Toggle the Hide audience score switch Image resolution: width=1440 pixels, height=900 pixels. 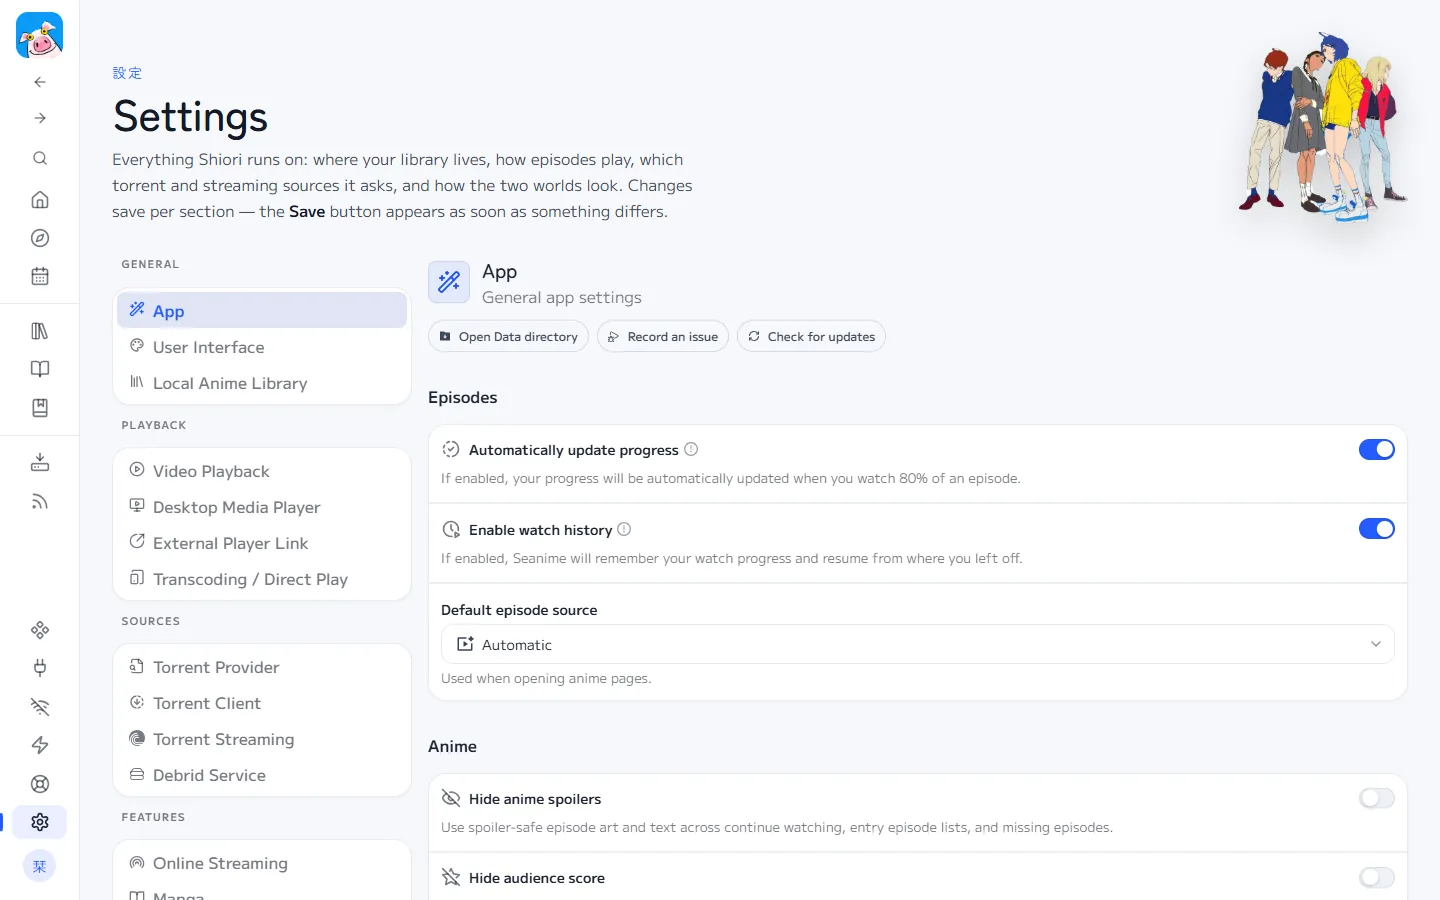coord(1377,878)
